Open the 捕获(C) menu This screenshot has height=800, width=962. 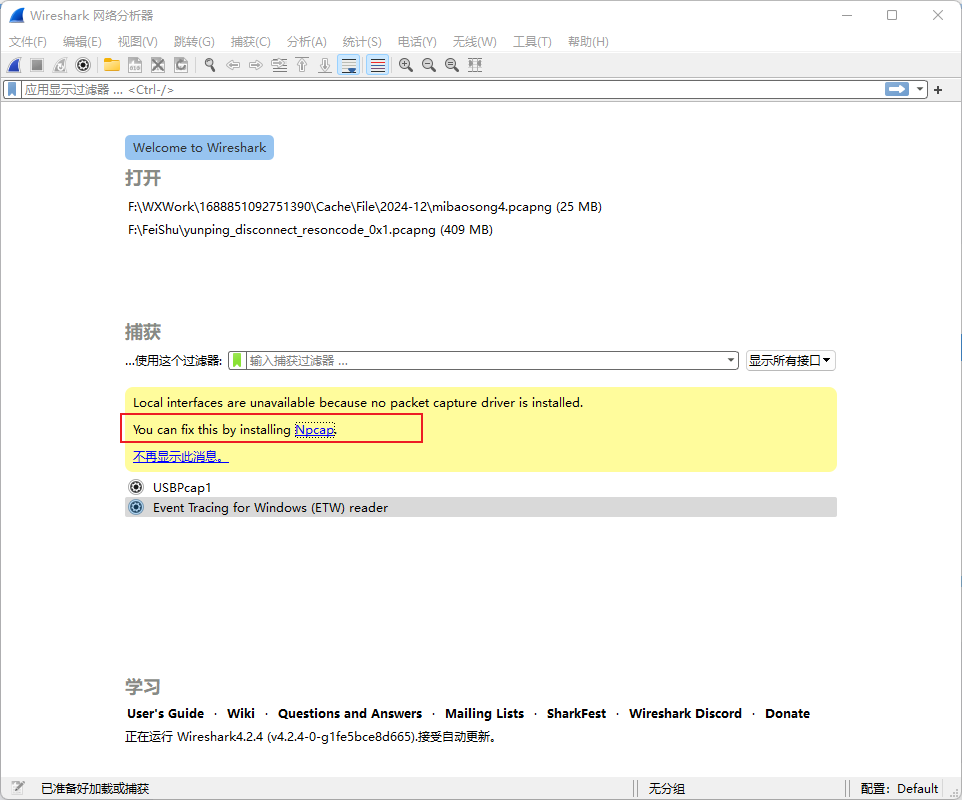pyautogui.click(x=250, y=42)
